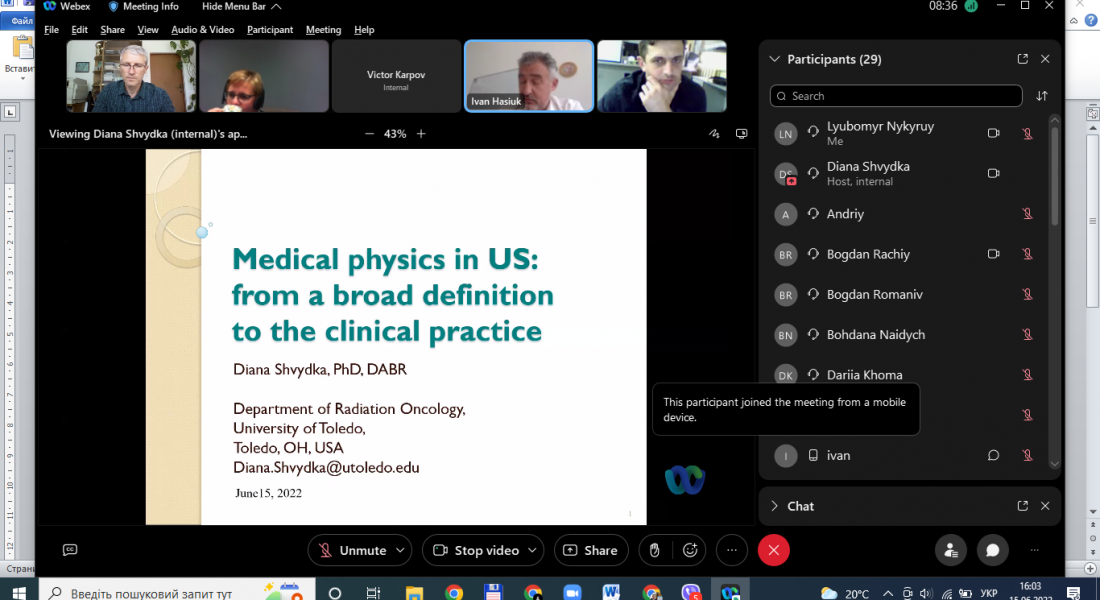
Task: Expand the Stop video options arrow
Action: pos(533,550)
